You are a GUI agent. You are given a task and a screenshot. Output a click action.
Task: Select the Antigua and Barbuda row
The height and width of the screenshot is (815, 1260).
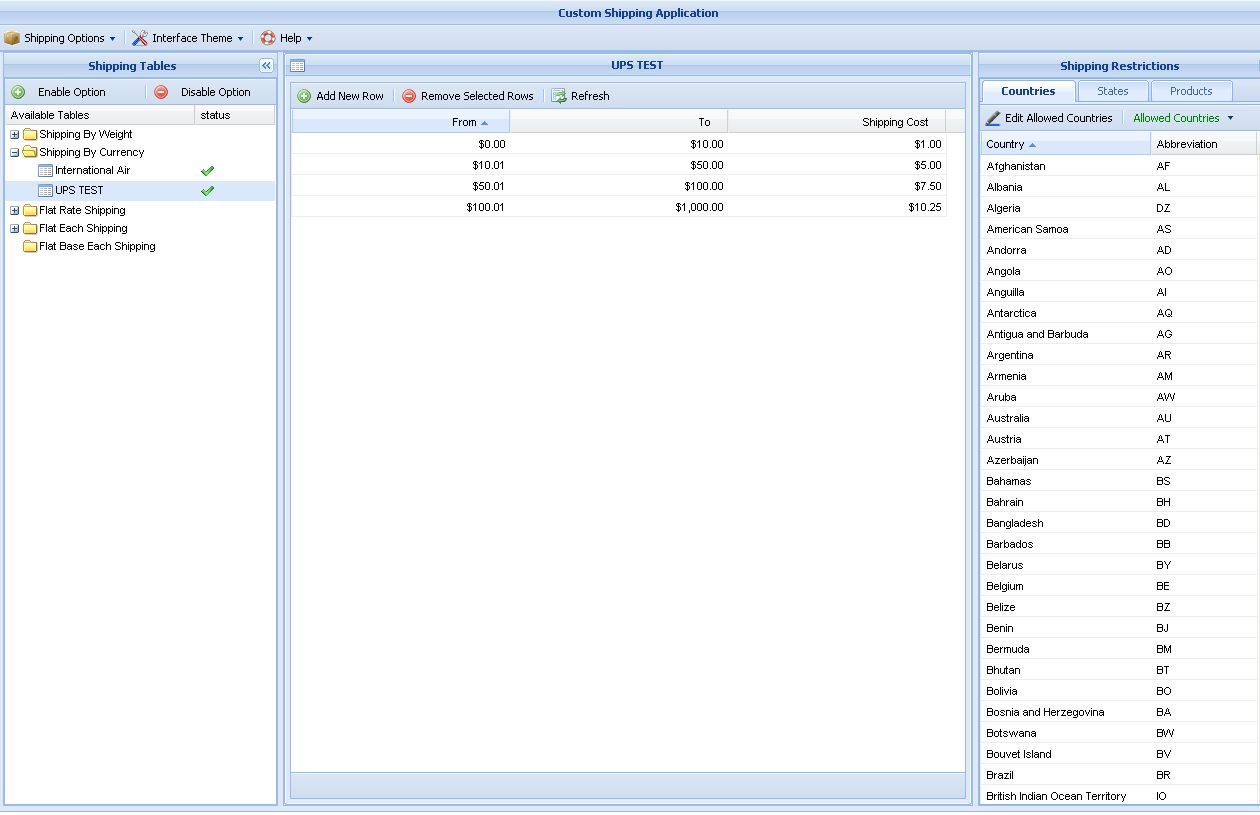pos(1119,334)
